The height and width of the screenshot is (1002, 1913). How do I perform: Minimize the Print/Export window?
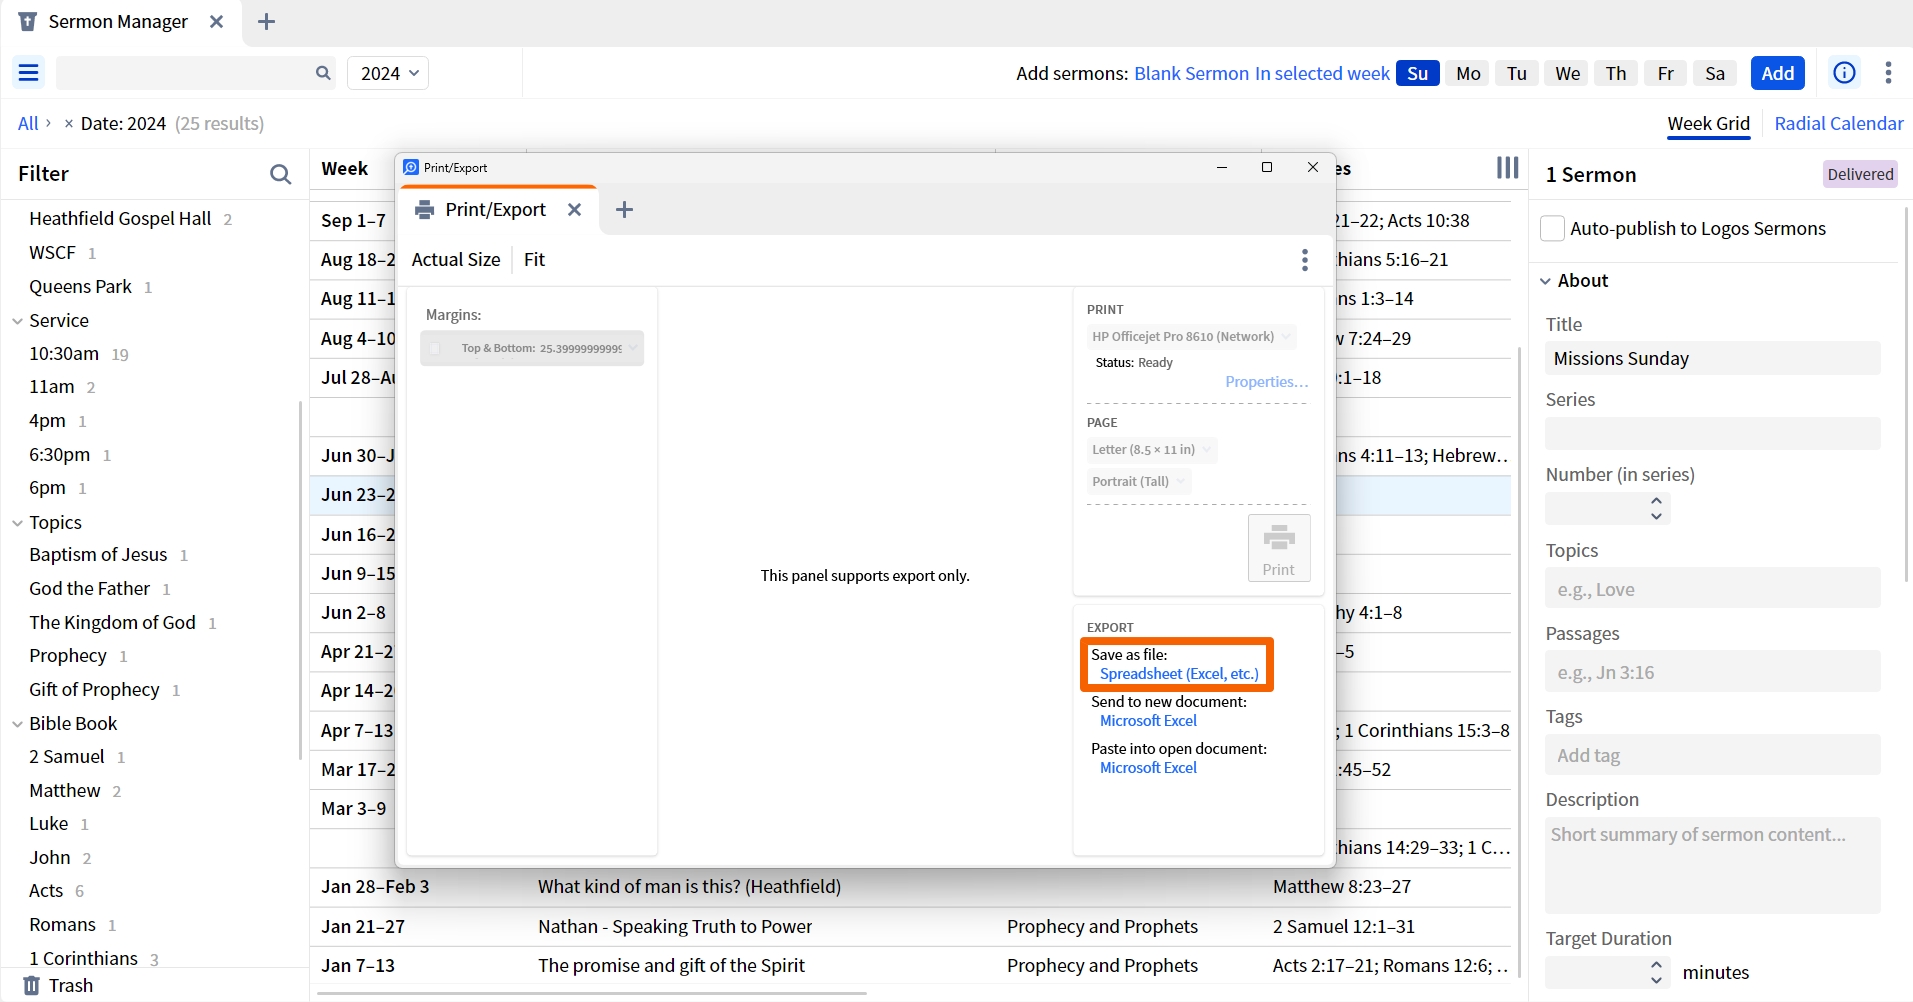click(x=1221, y=167)
